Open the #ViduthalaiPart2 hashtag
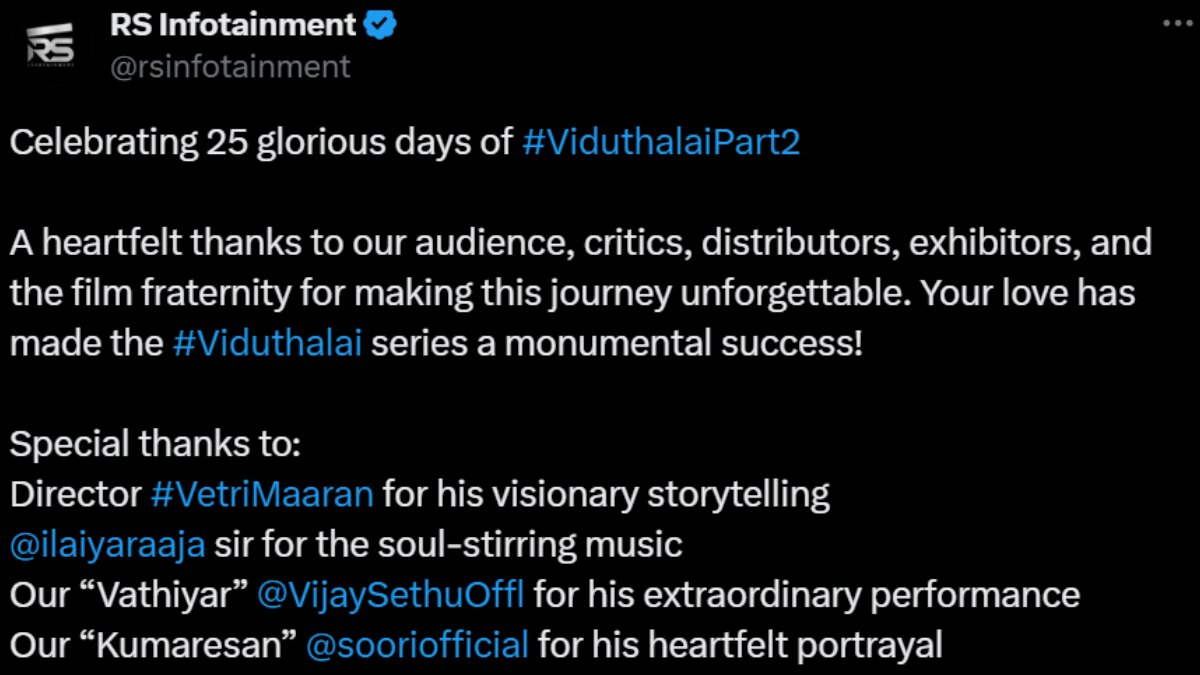The width and height of the screenshot is (1200, 675). tap(661, 142)
